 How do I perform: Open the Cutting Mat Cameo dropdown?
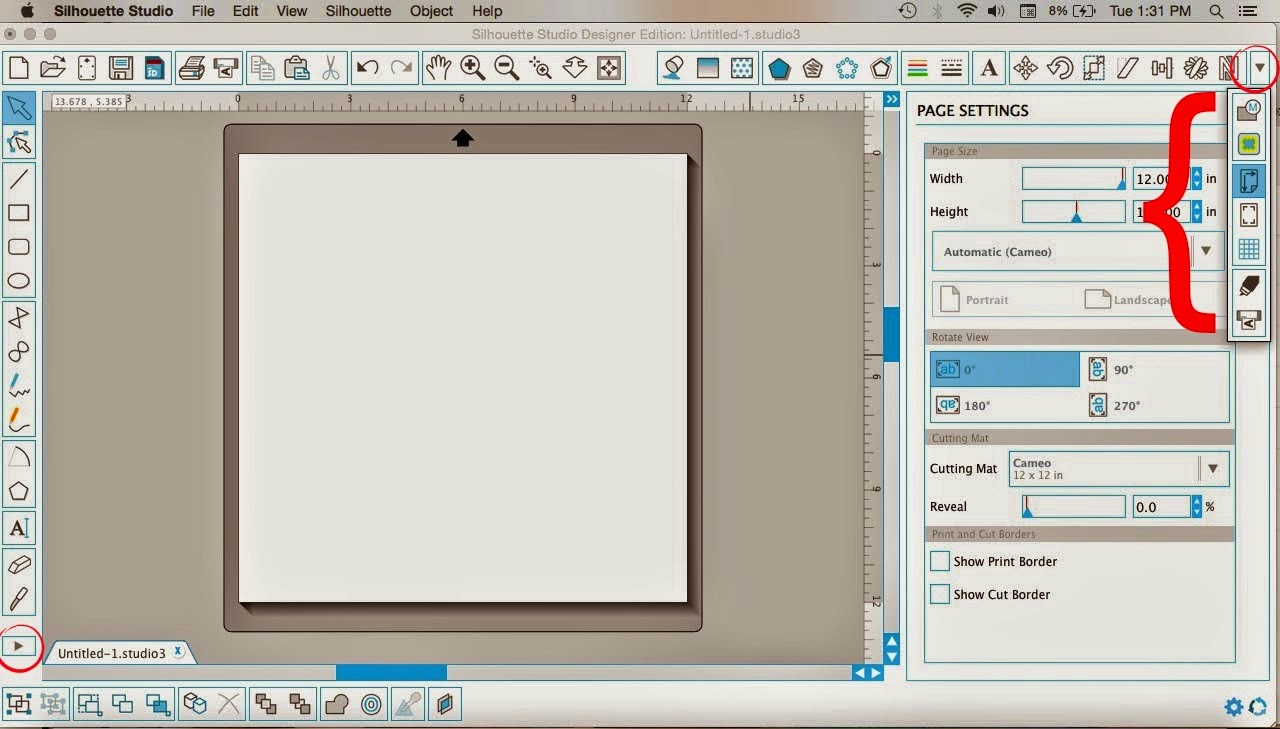tap(1119, 468)
